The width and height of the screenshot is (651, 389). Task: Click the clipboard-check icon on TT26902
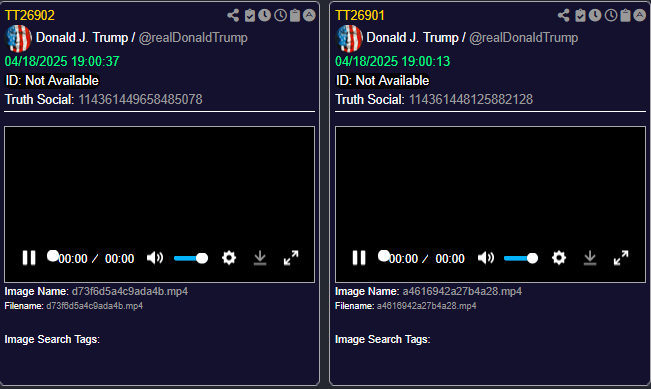pos(250,16)
